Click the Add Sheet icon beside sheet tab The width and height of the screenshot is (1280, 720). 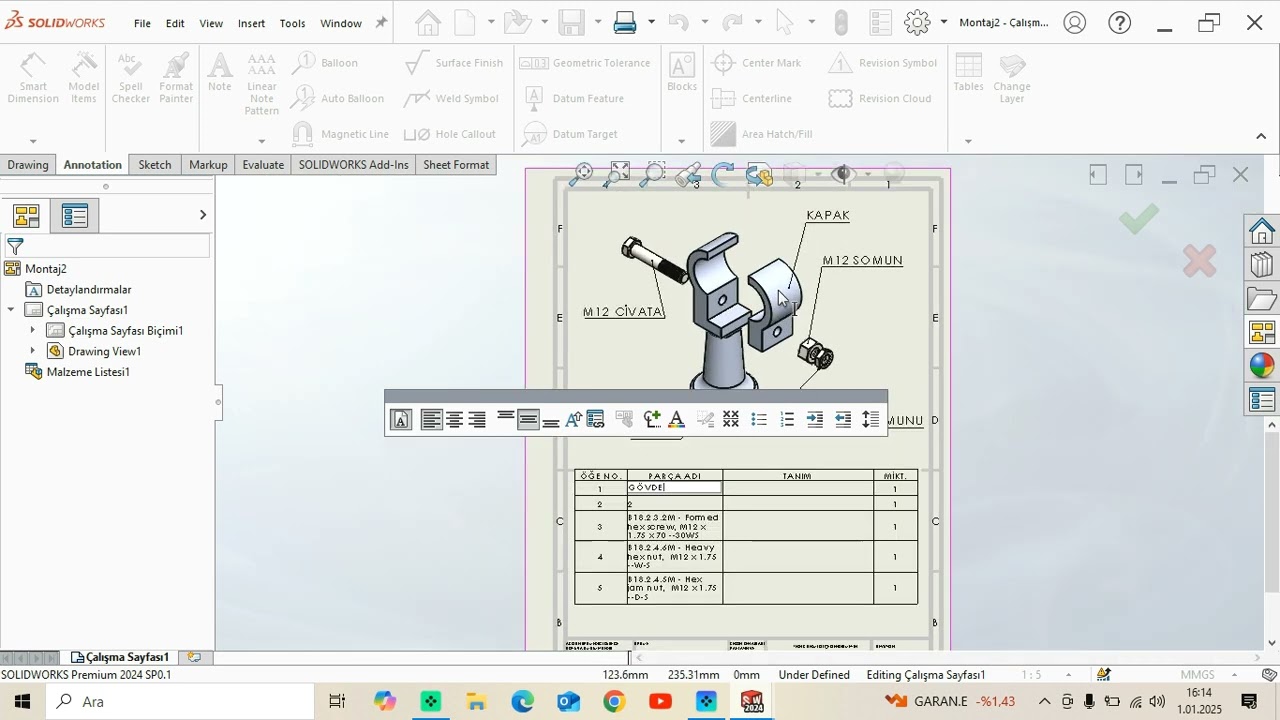pyautogui.click(x=194, y=657)
